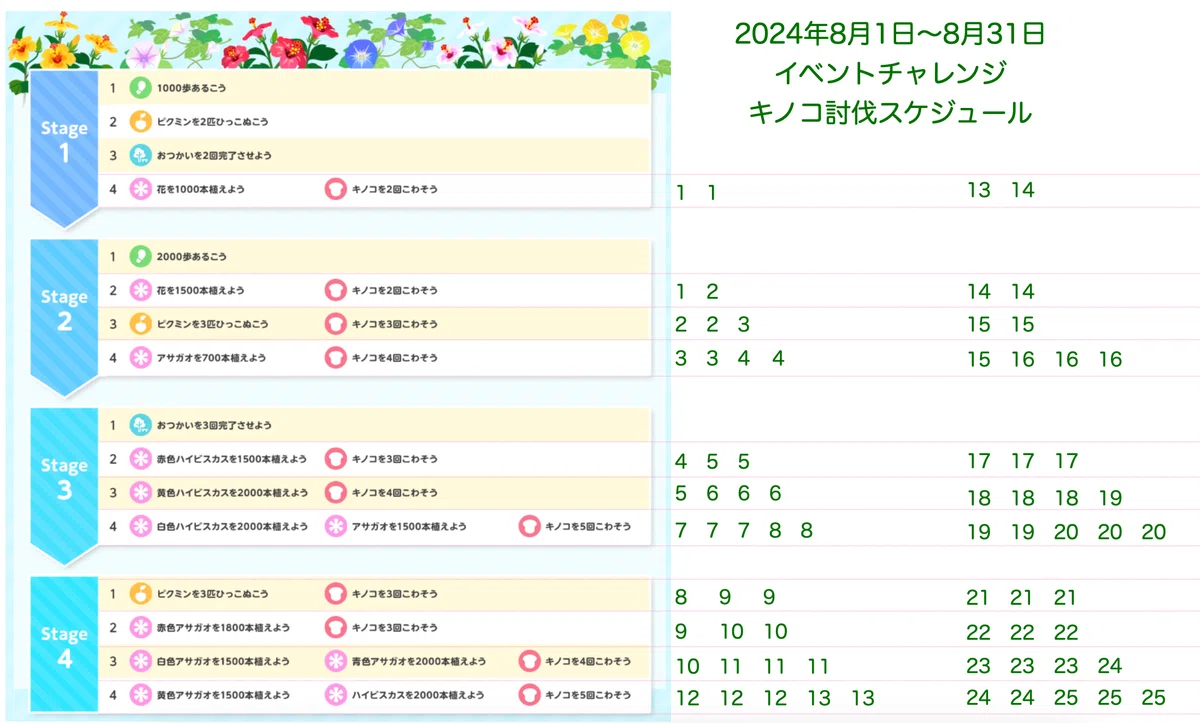The height and width of the screenshot is (723, 1200).
Task: Click the pink flower icon beside 花を1000本植えよう
Action: (x=141, y=189)
